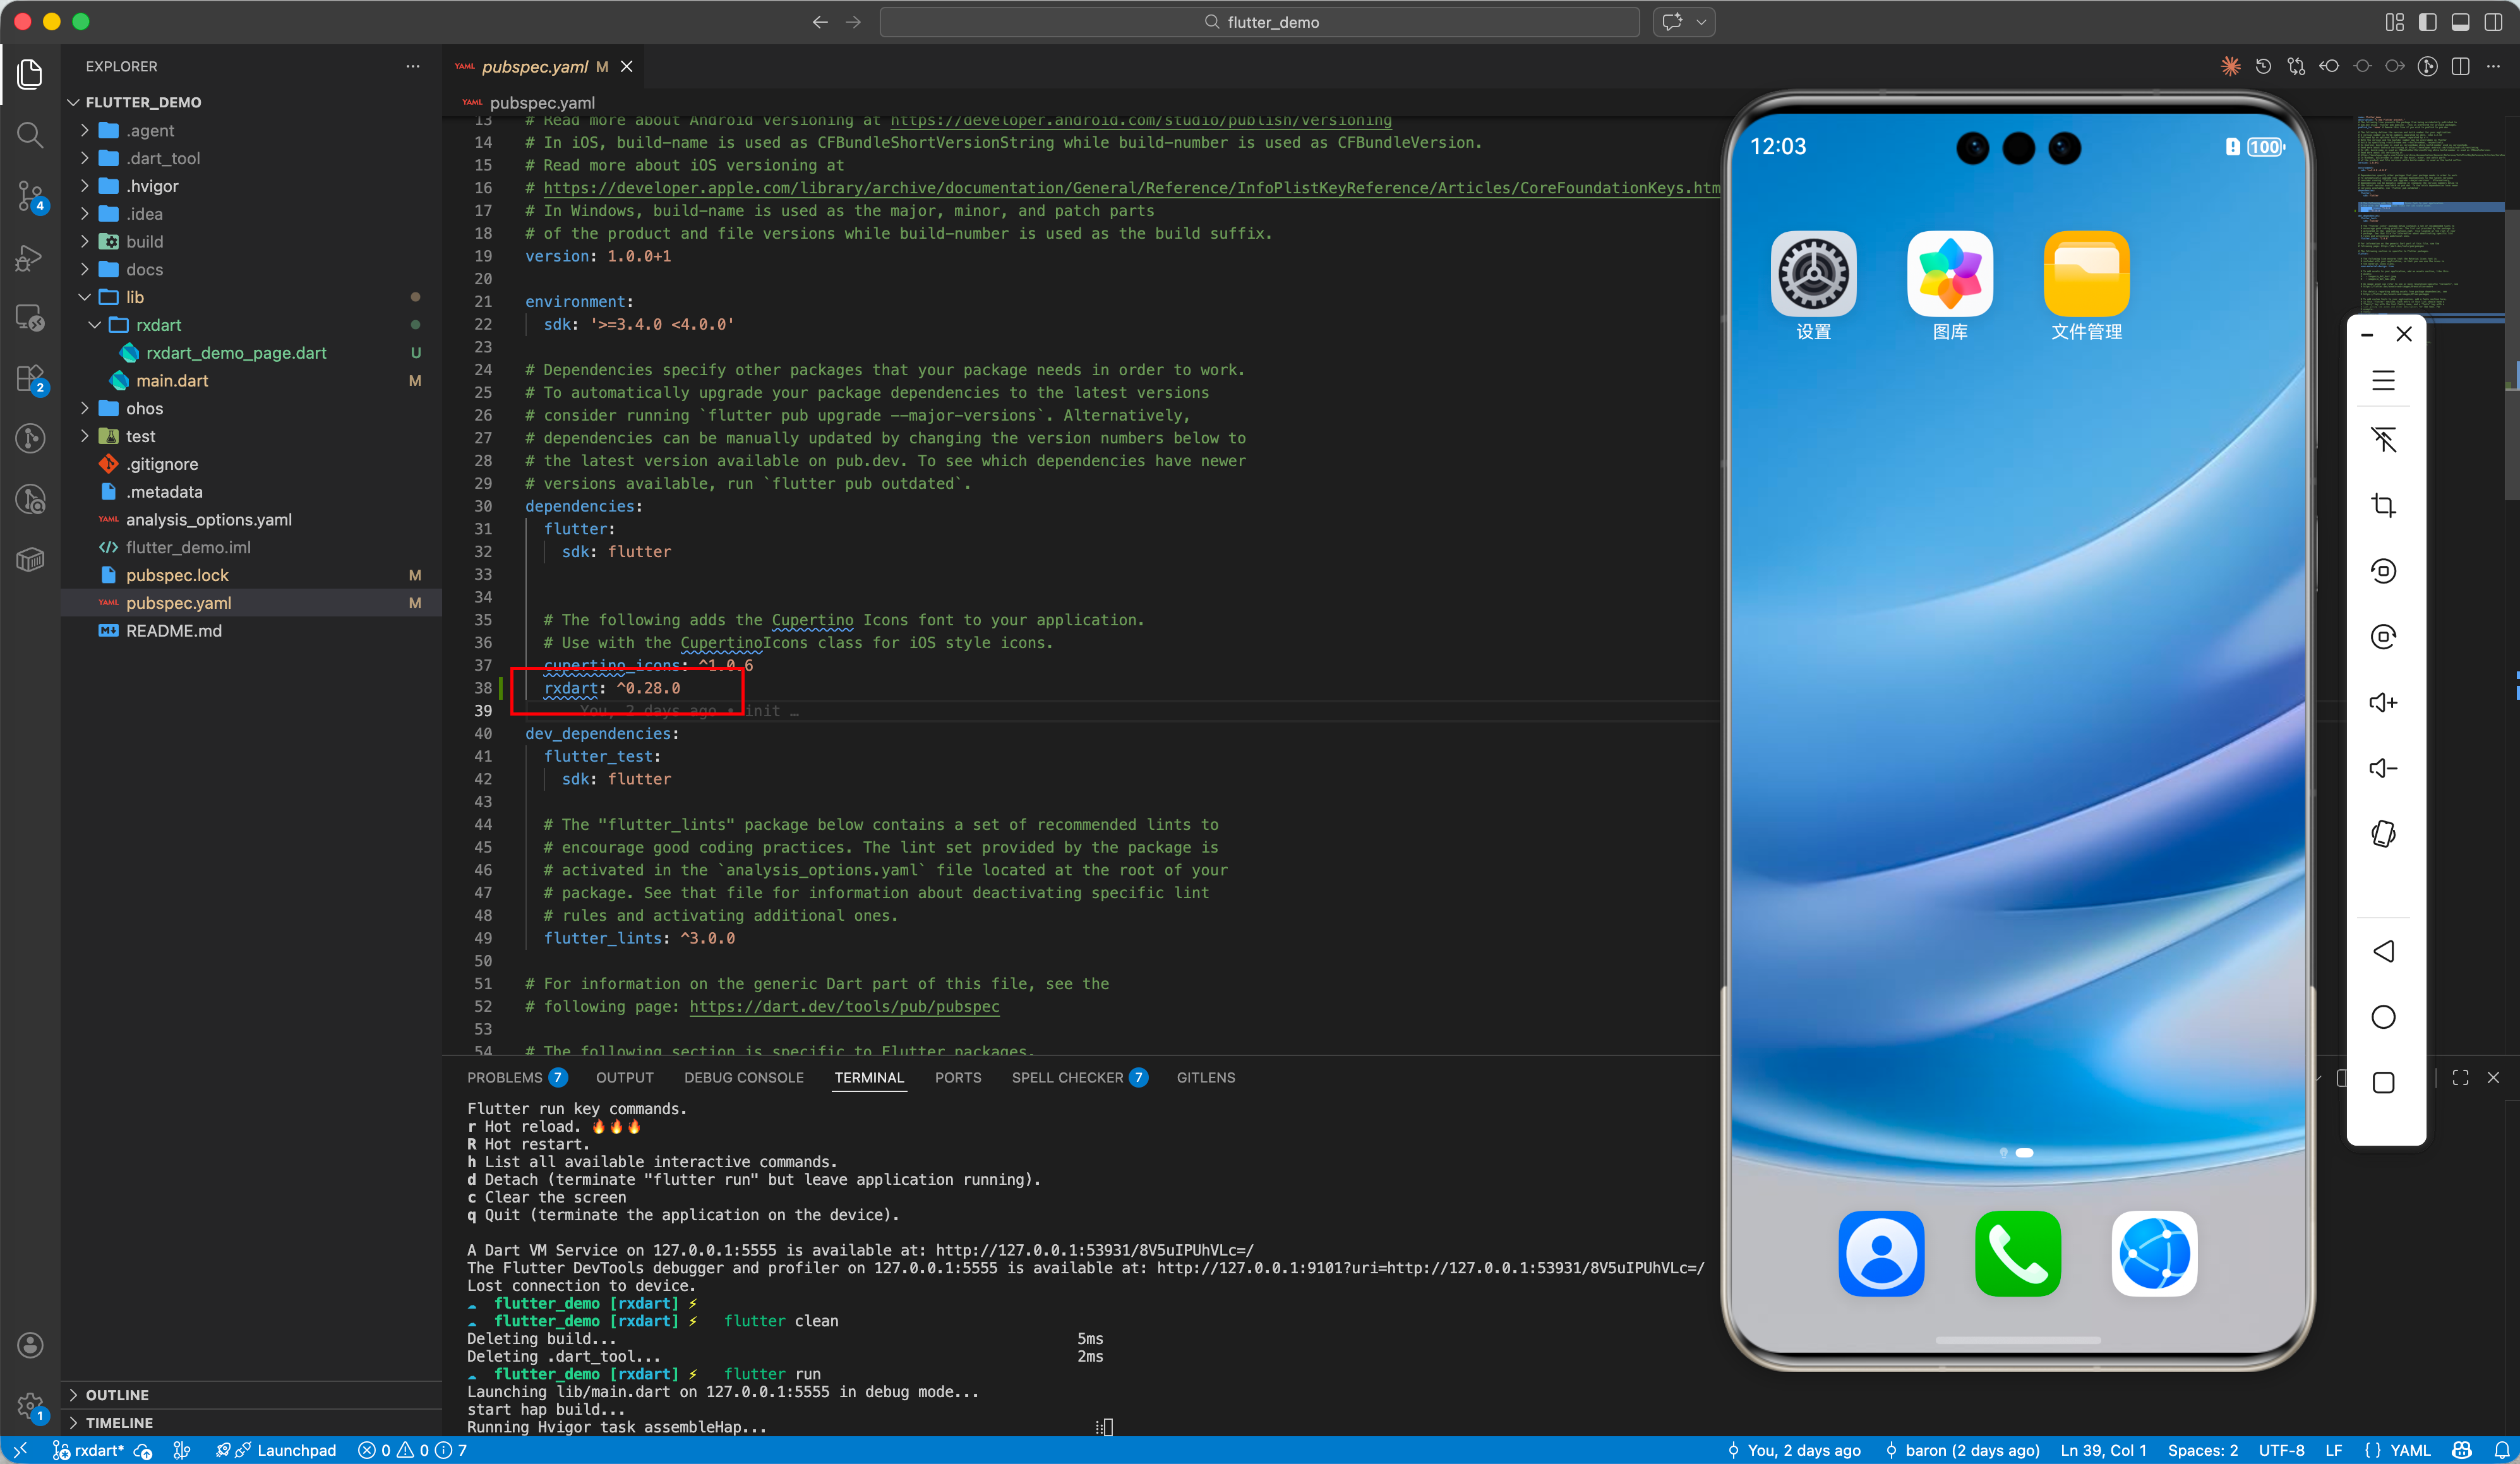
Task: Toggle the primary side bar layout
Action: 2427,22
